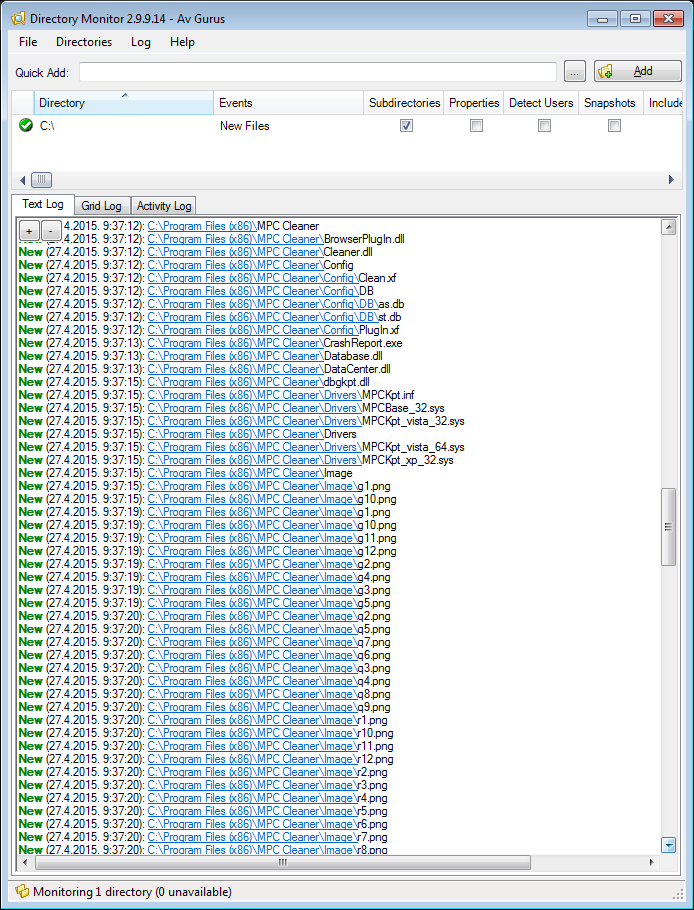Click the st.db file name text
Image resolution: width=694 pixels, height=910 pixels.
[x=390, y=317]
